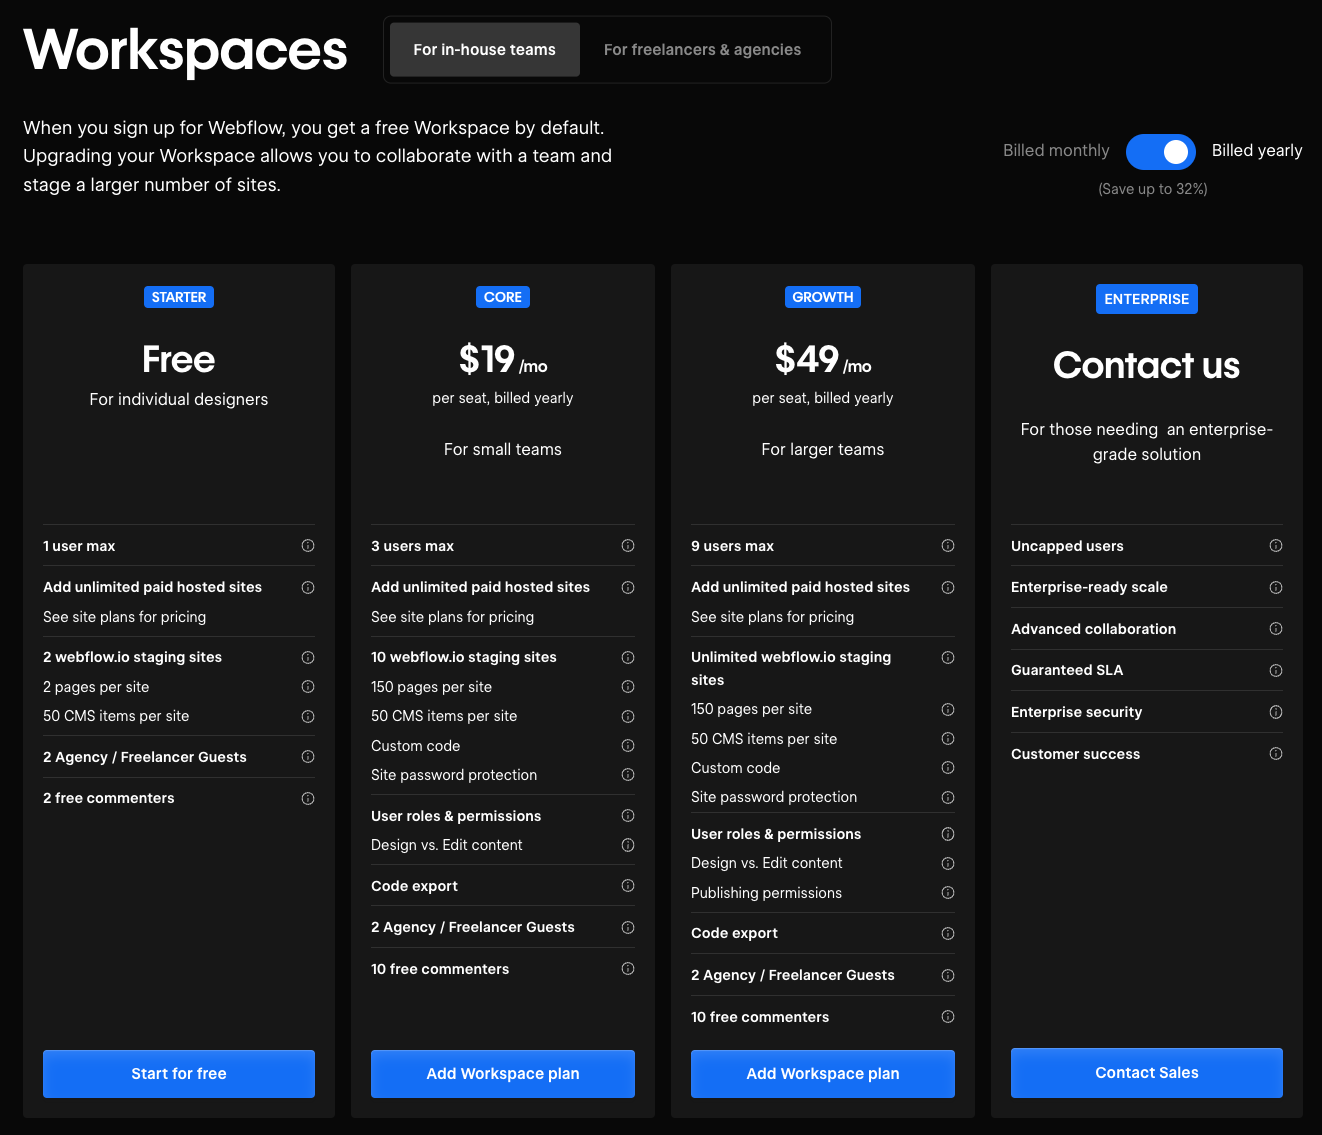
Task: Click the Free price heading in Starter
Action: click(x=179, y=359)
